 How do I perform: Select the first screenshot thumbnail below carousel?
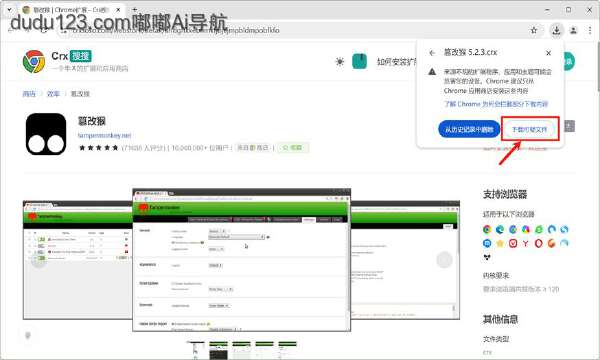(195, 350)
